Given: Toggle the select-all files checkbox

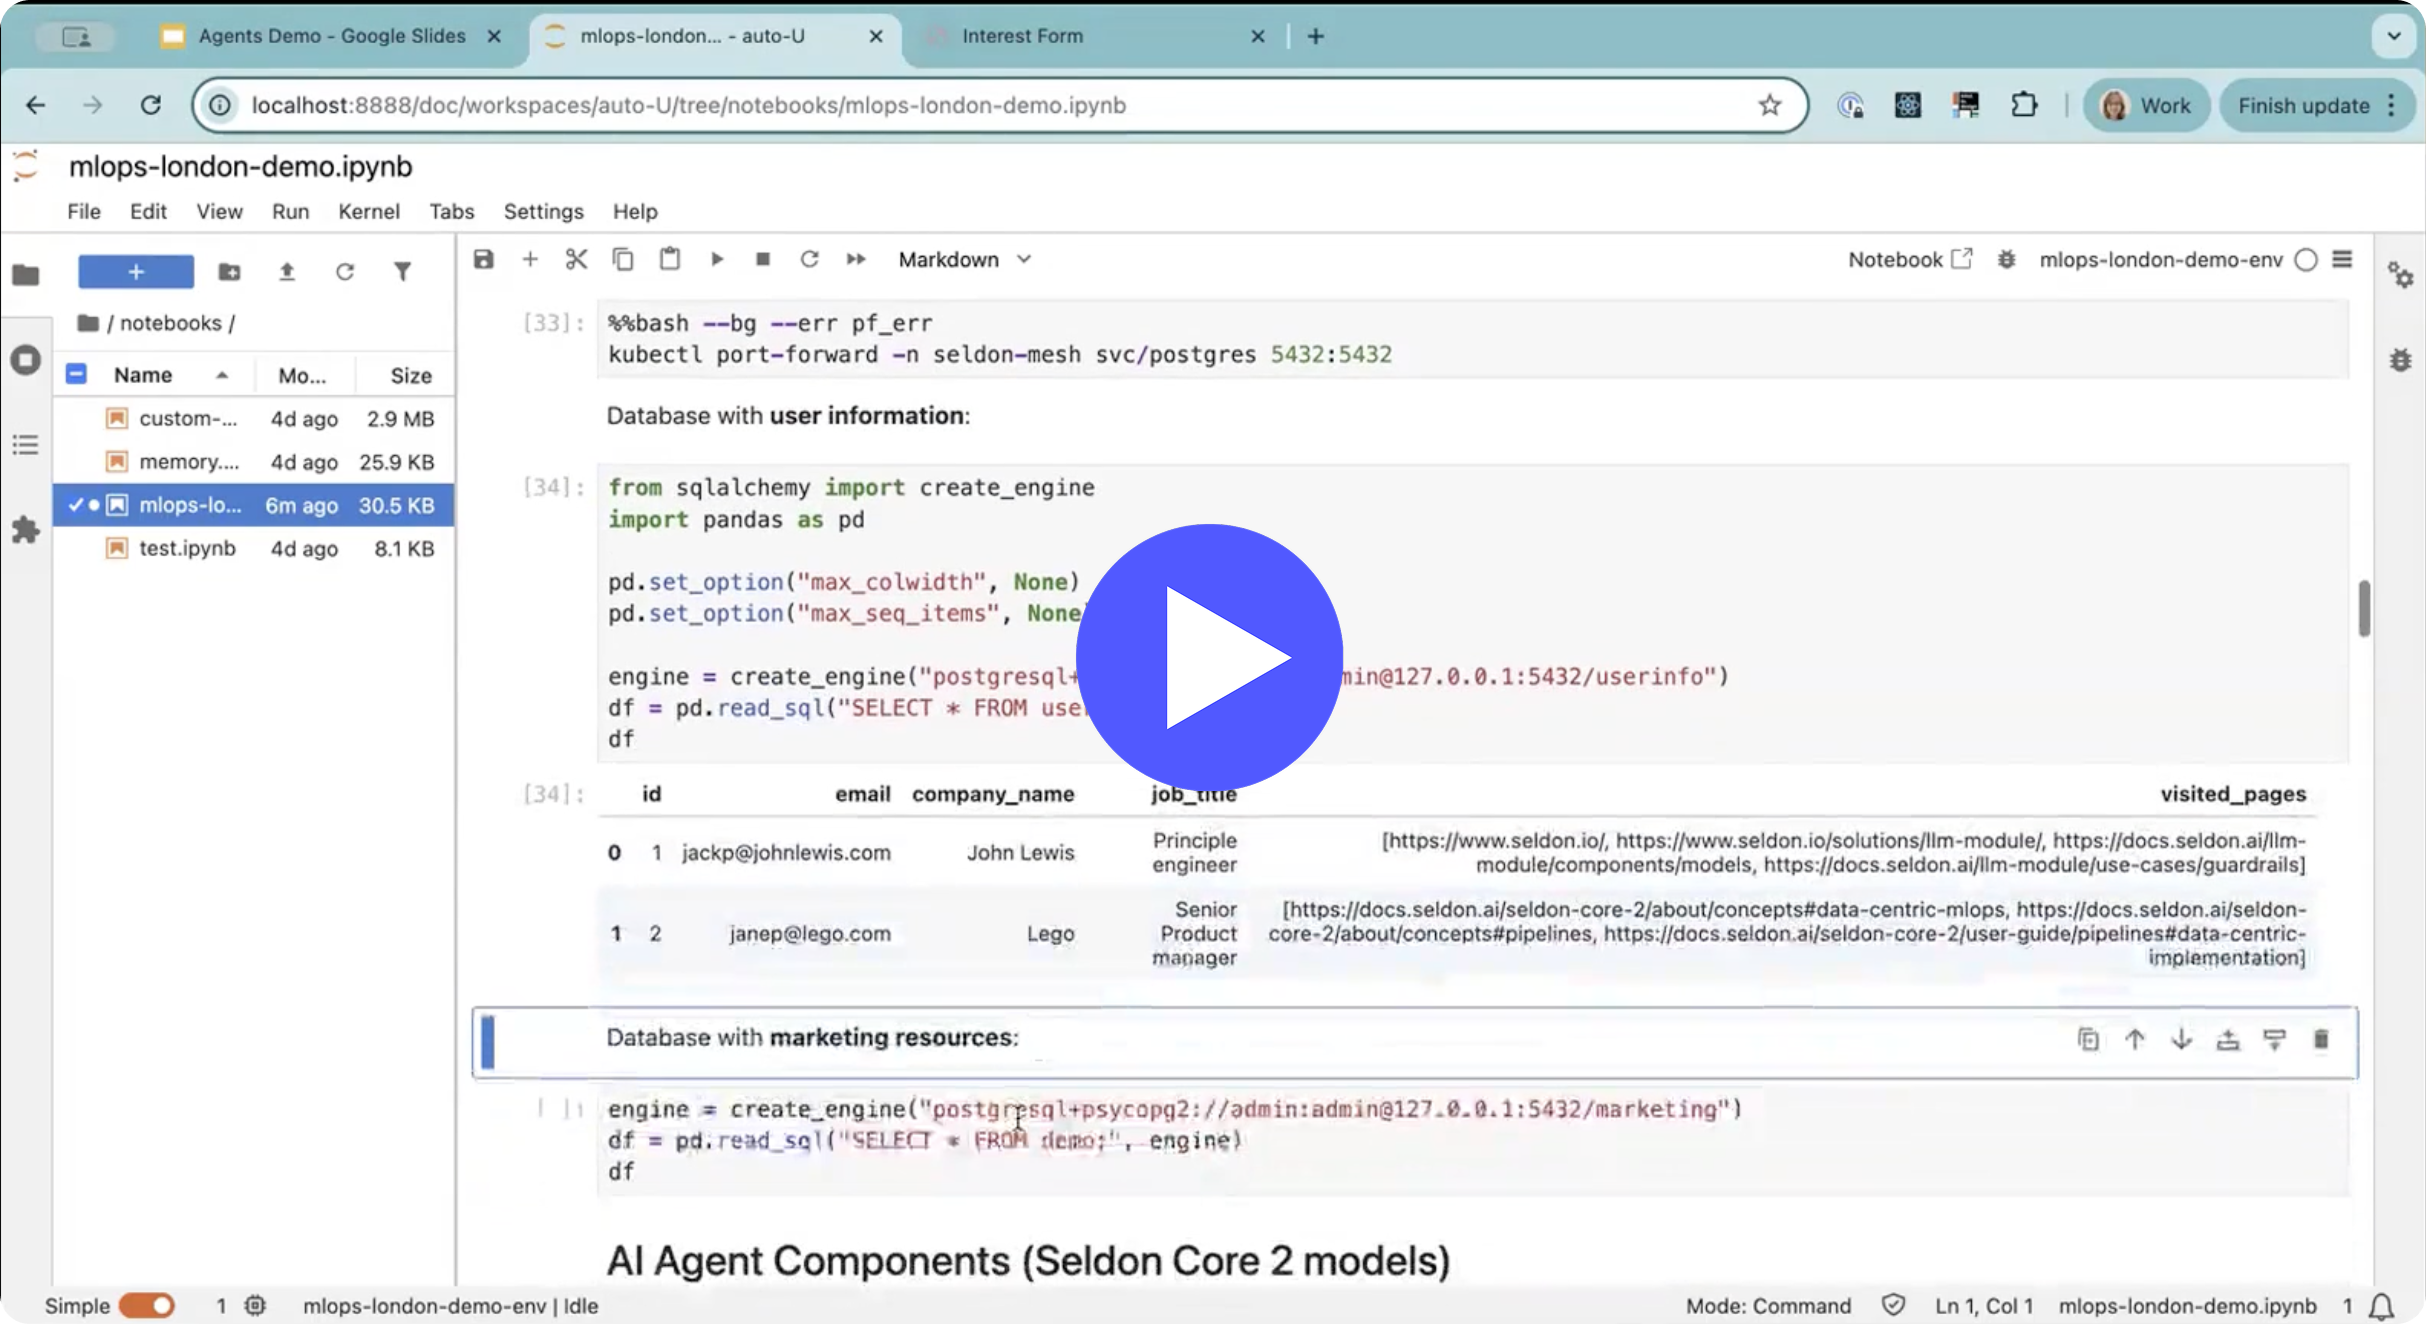Looking at the screenshot, I should (x=76, y=375).
